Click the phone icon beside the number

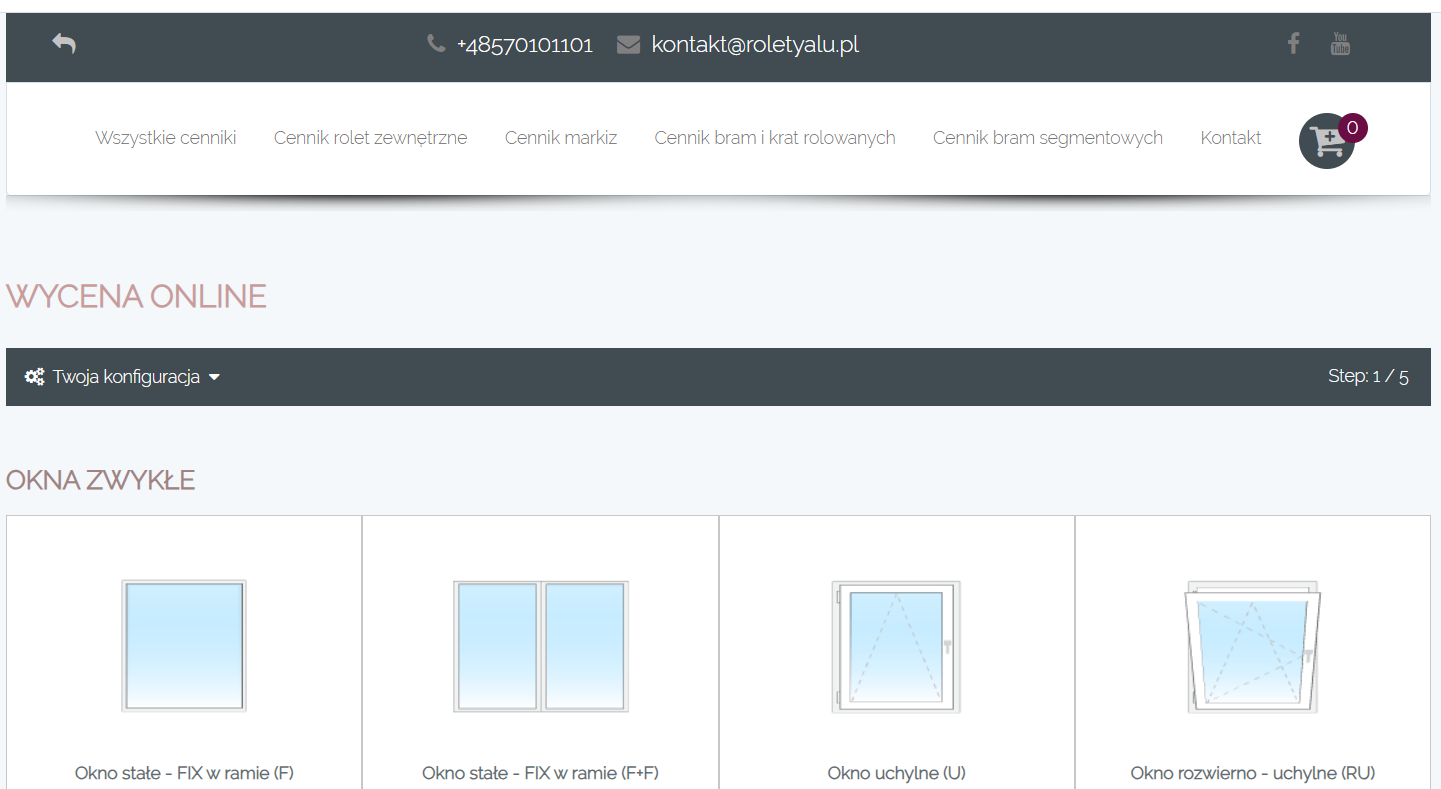pyautogui.click(x=436, y=45)
